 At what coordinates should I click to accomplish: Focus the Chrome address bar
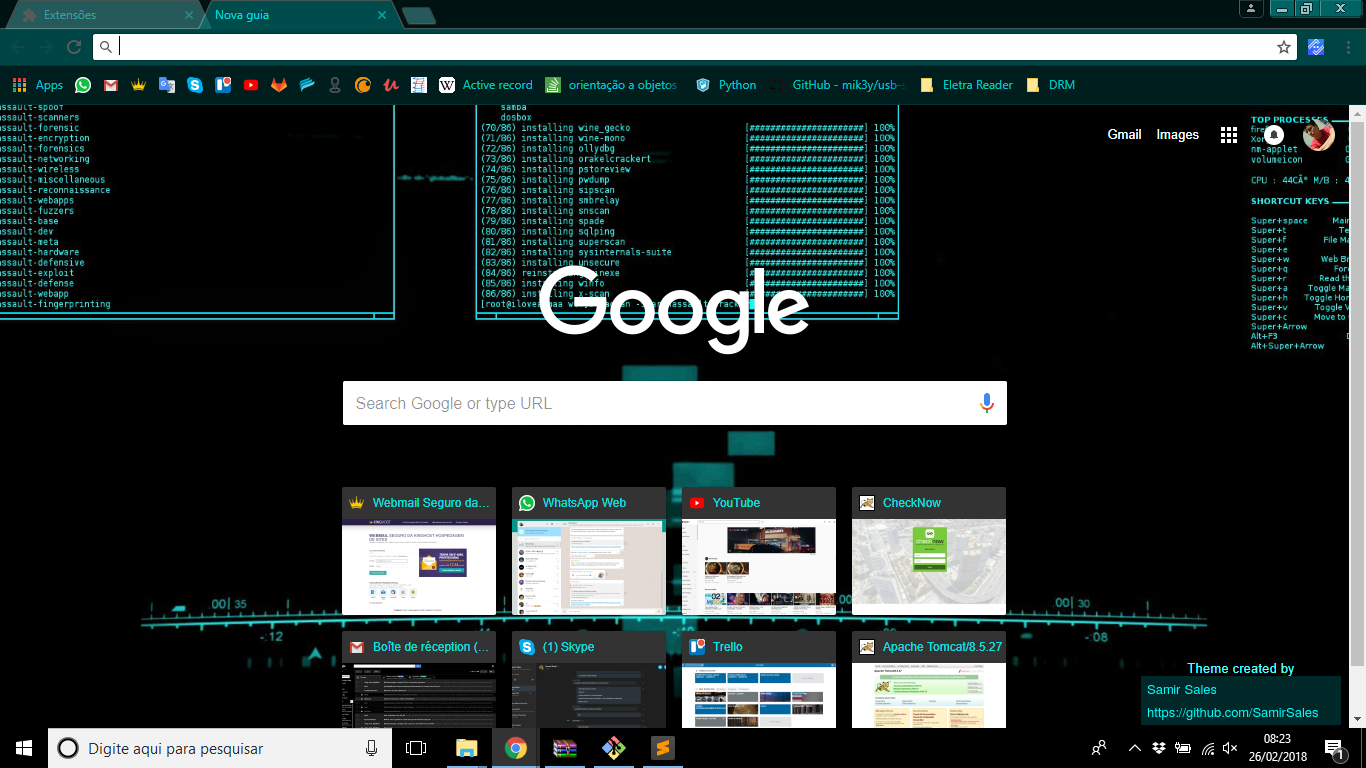695,47
